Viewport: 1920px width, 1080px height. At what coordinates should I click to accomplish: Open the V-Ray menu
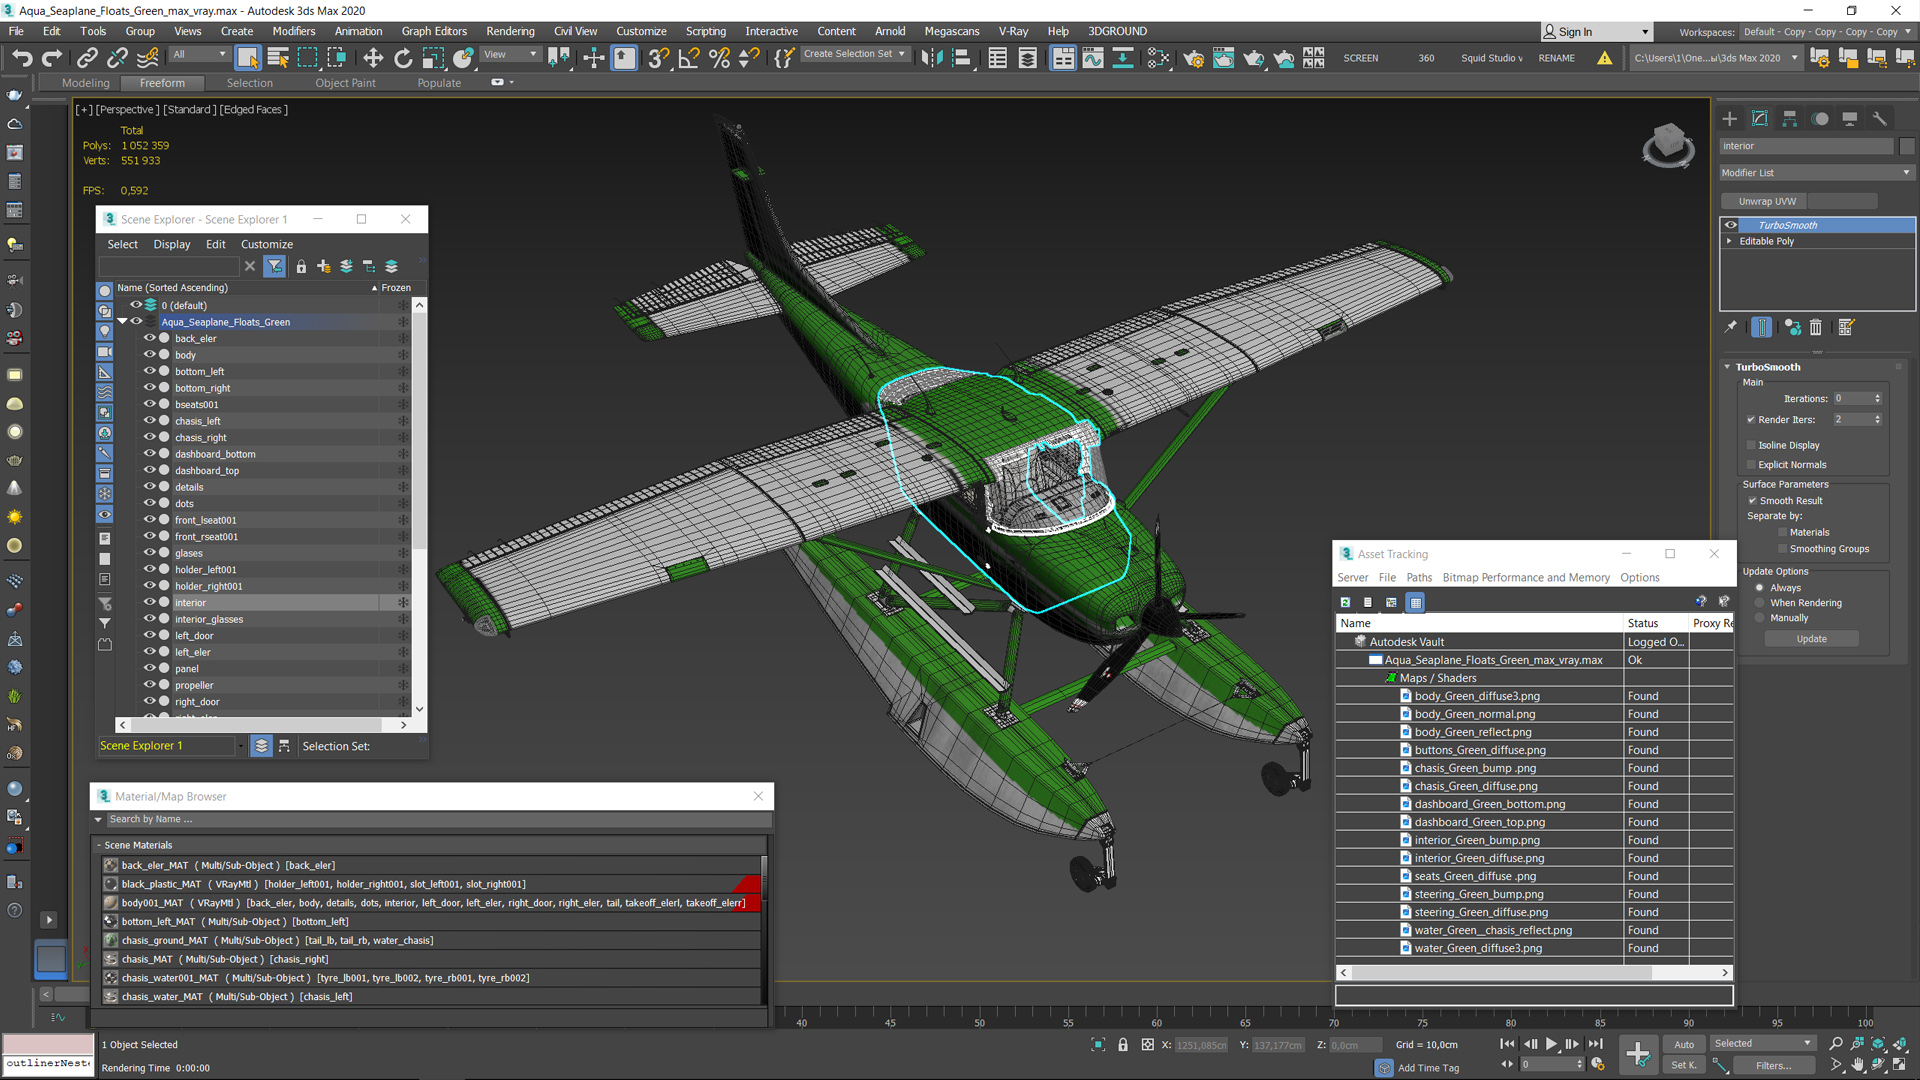tap(1013, 31)
